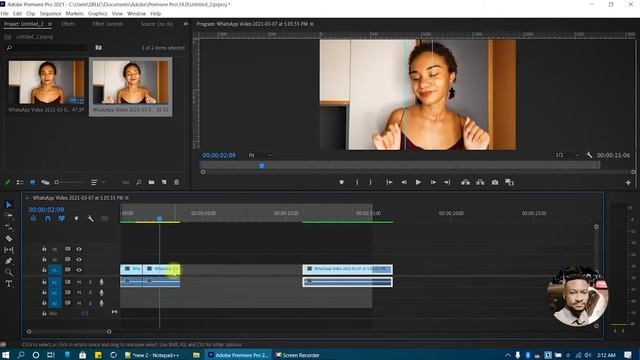
Task: Open Program monitor settings wrench
Action: (589, 155)
